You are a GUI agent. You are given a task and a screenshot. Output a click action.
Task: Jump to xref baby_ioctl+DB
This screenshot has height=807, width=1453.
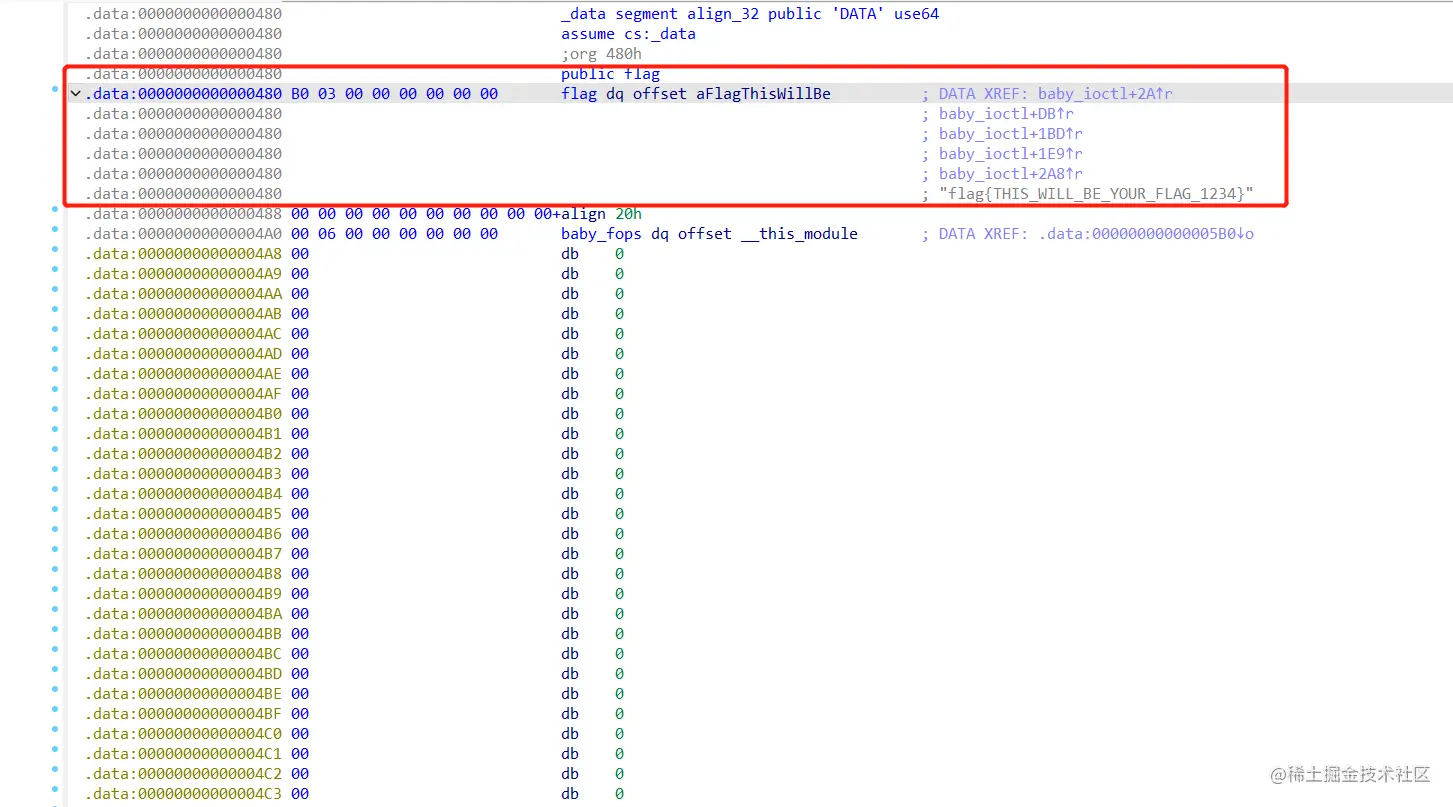coord(1006,114)
